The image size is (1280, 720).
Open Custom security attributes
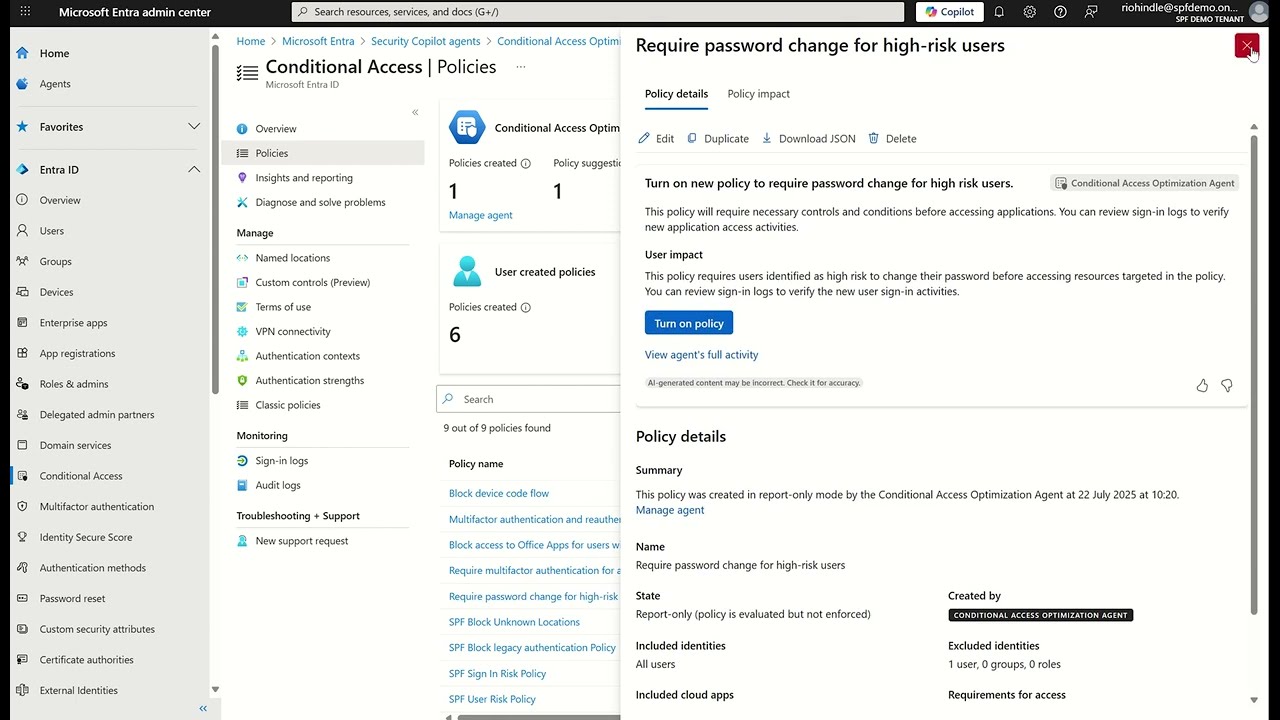point(97,630)
